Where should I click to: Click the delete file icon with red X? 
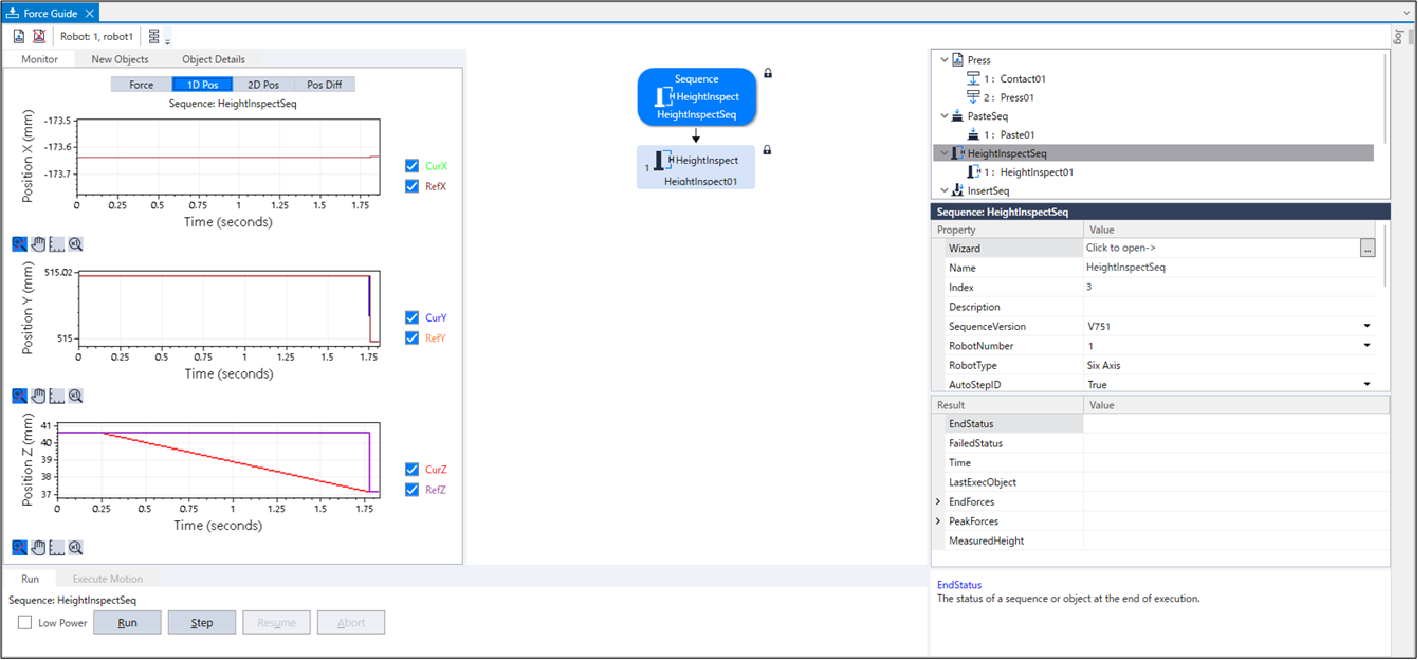pos(39,36)
